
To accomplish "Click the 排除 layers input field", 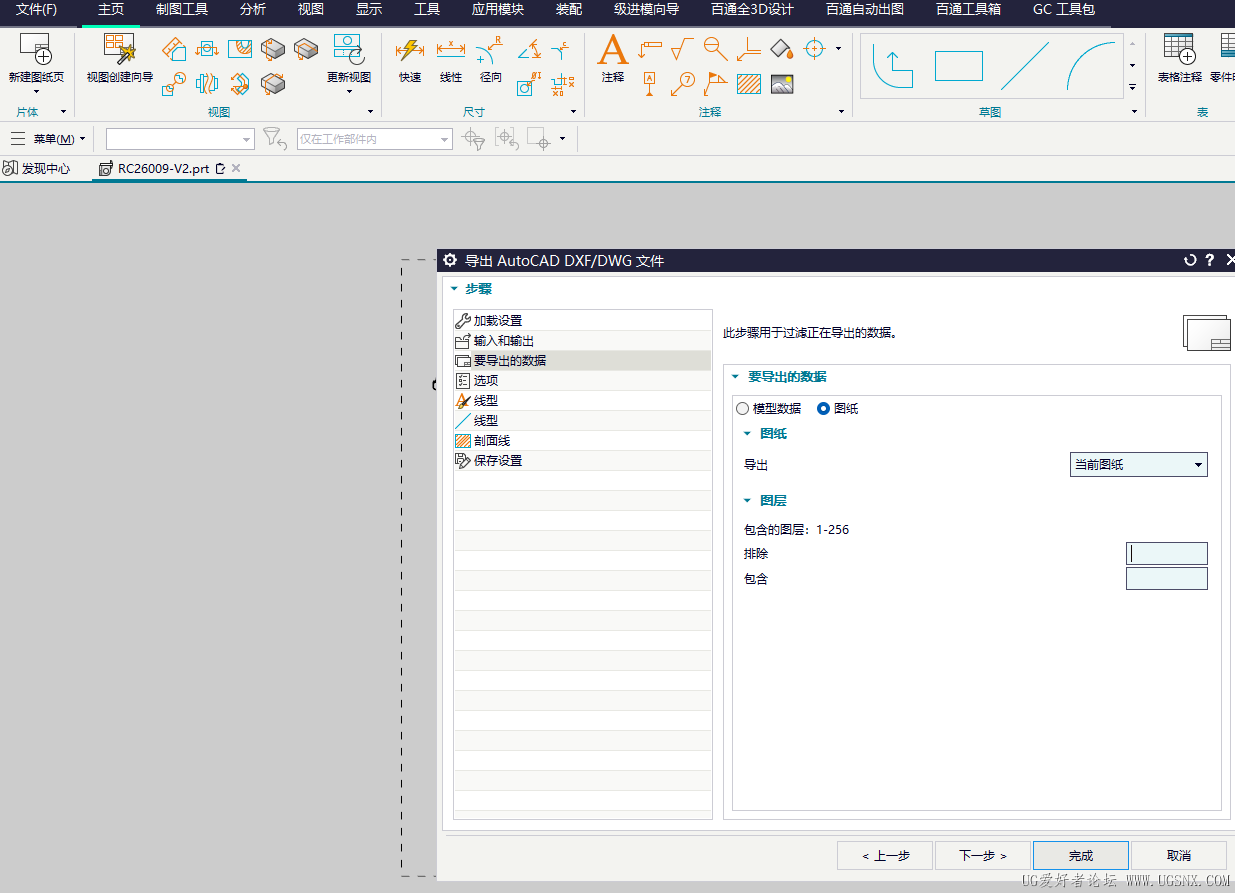I will pos(1166,554).
